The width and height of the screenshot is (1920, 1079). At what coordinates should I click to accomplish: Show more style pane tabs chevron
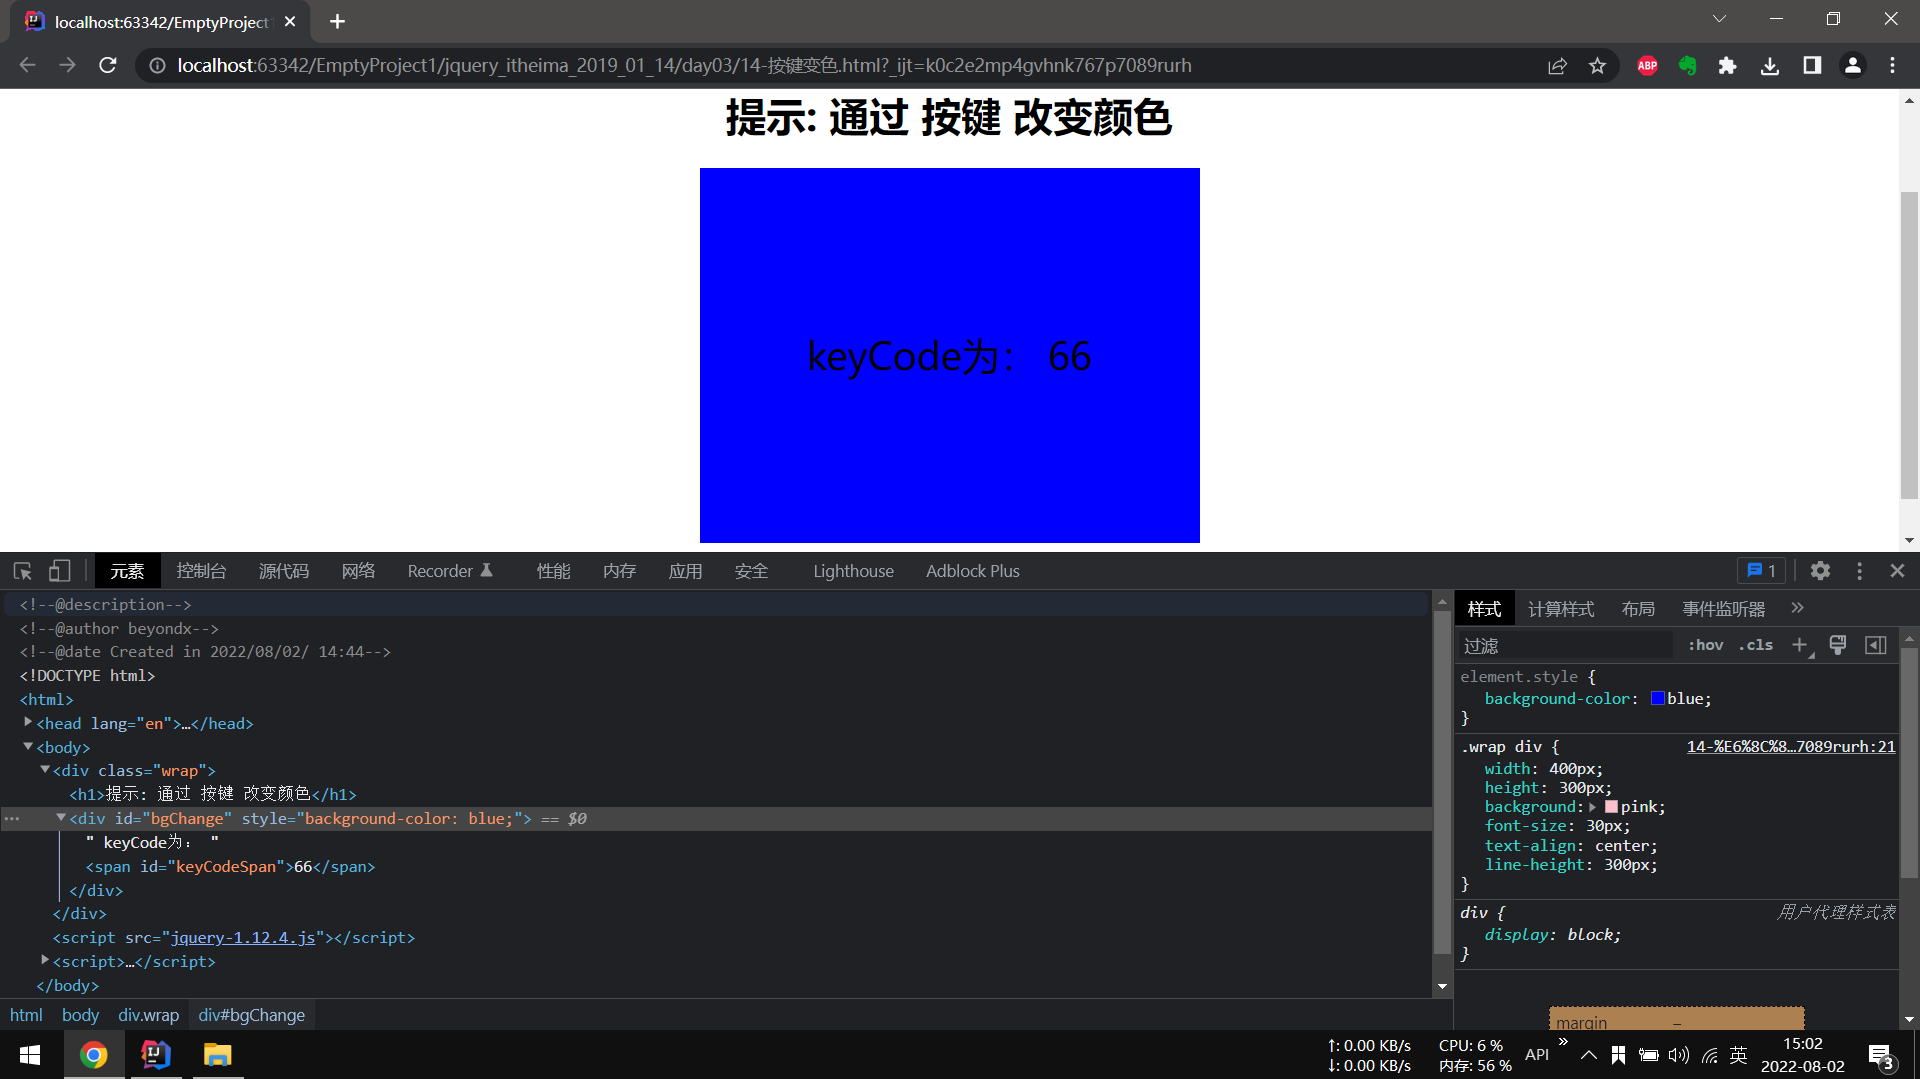coord(1797,608)
